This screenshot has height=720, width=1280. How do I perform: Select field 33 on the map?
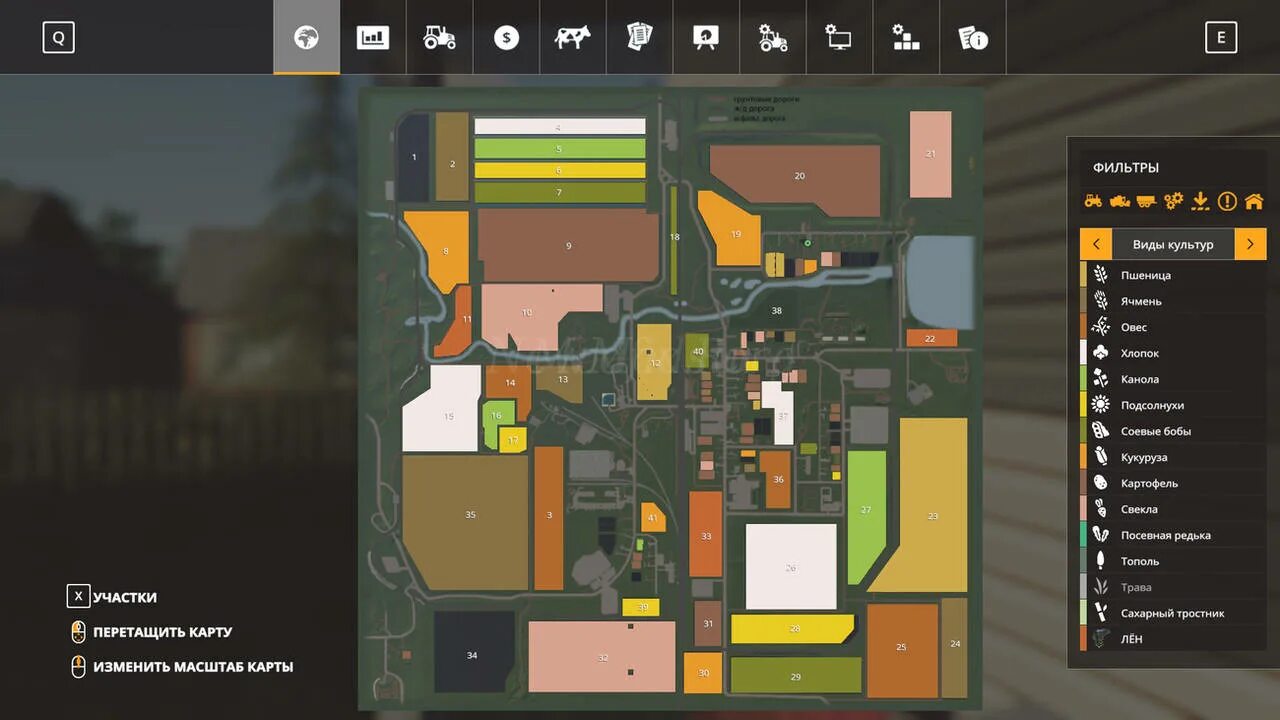(705, 534)
